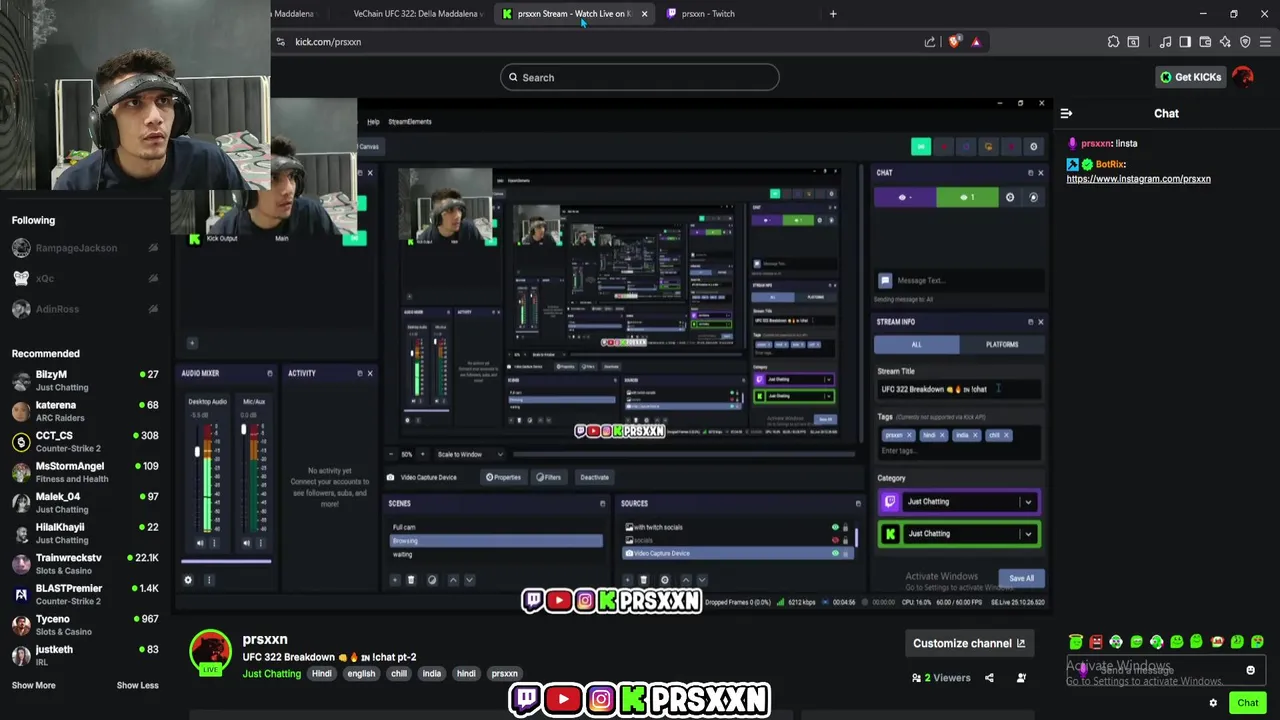Collapse the Kick chat panel icon
This screenshot has width=1280, height=720.
[x=1066, y=113]
